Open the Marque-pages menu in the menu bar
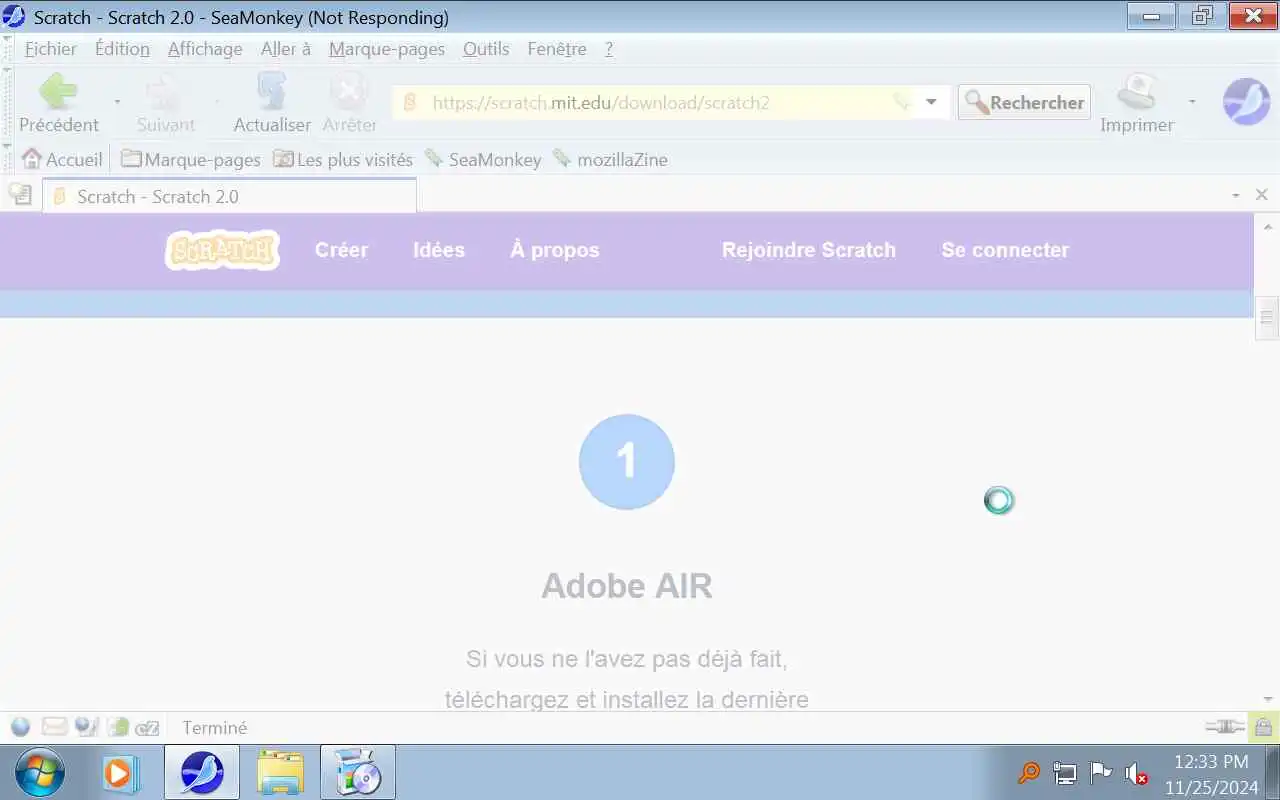This screenshot has height=800, width=1280. 387,49
